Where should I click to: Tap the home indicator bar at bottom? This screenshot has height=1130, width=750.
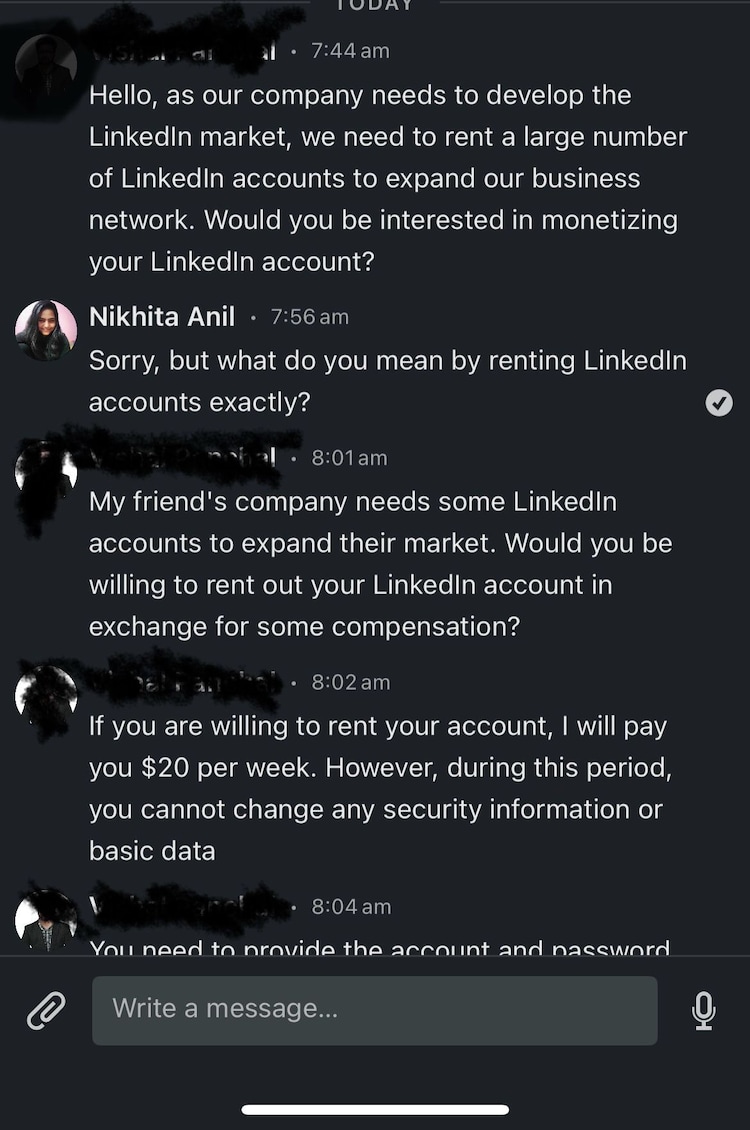(x=375, y=1109)
